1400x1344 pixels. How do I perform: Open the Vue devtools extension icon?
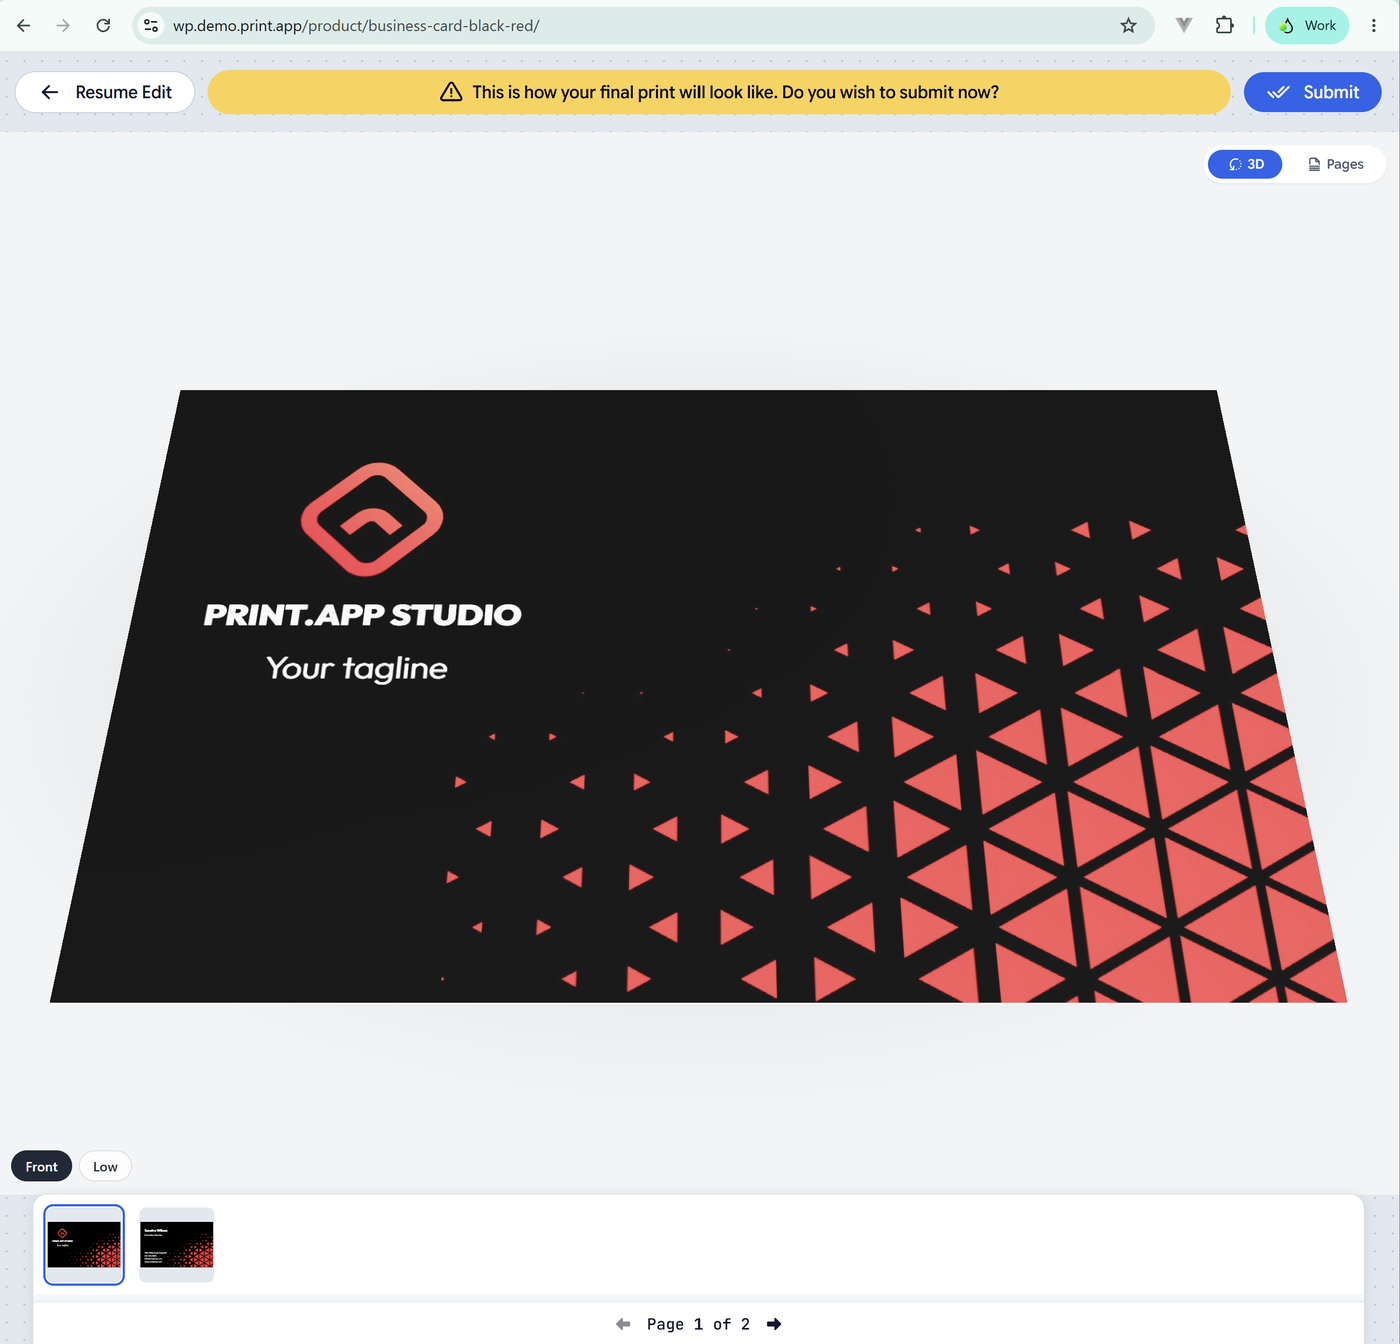(1184, 26)
